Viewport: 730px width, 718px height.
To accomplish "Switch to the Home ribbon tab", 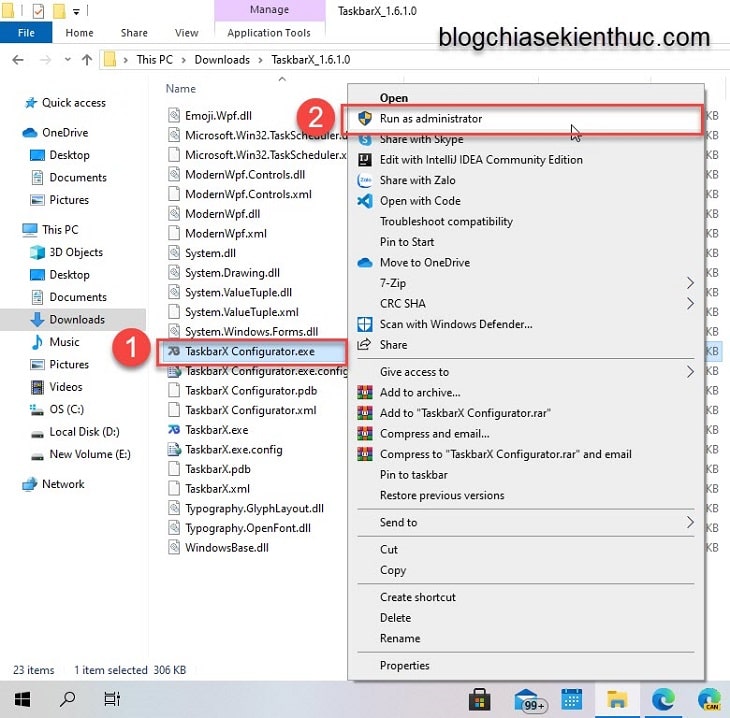I will (79, 33).
